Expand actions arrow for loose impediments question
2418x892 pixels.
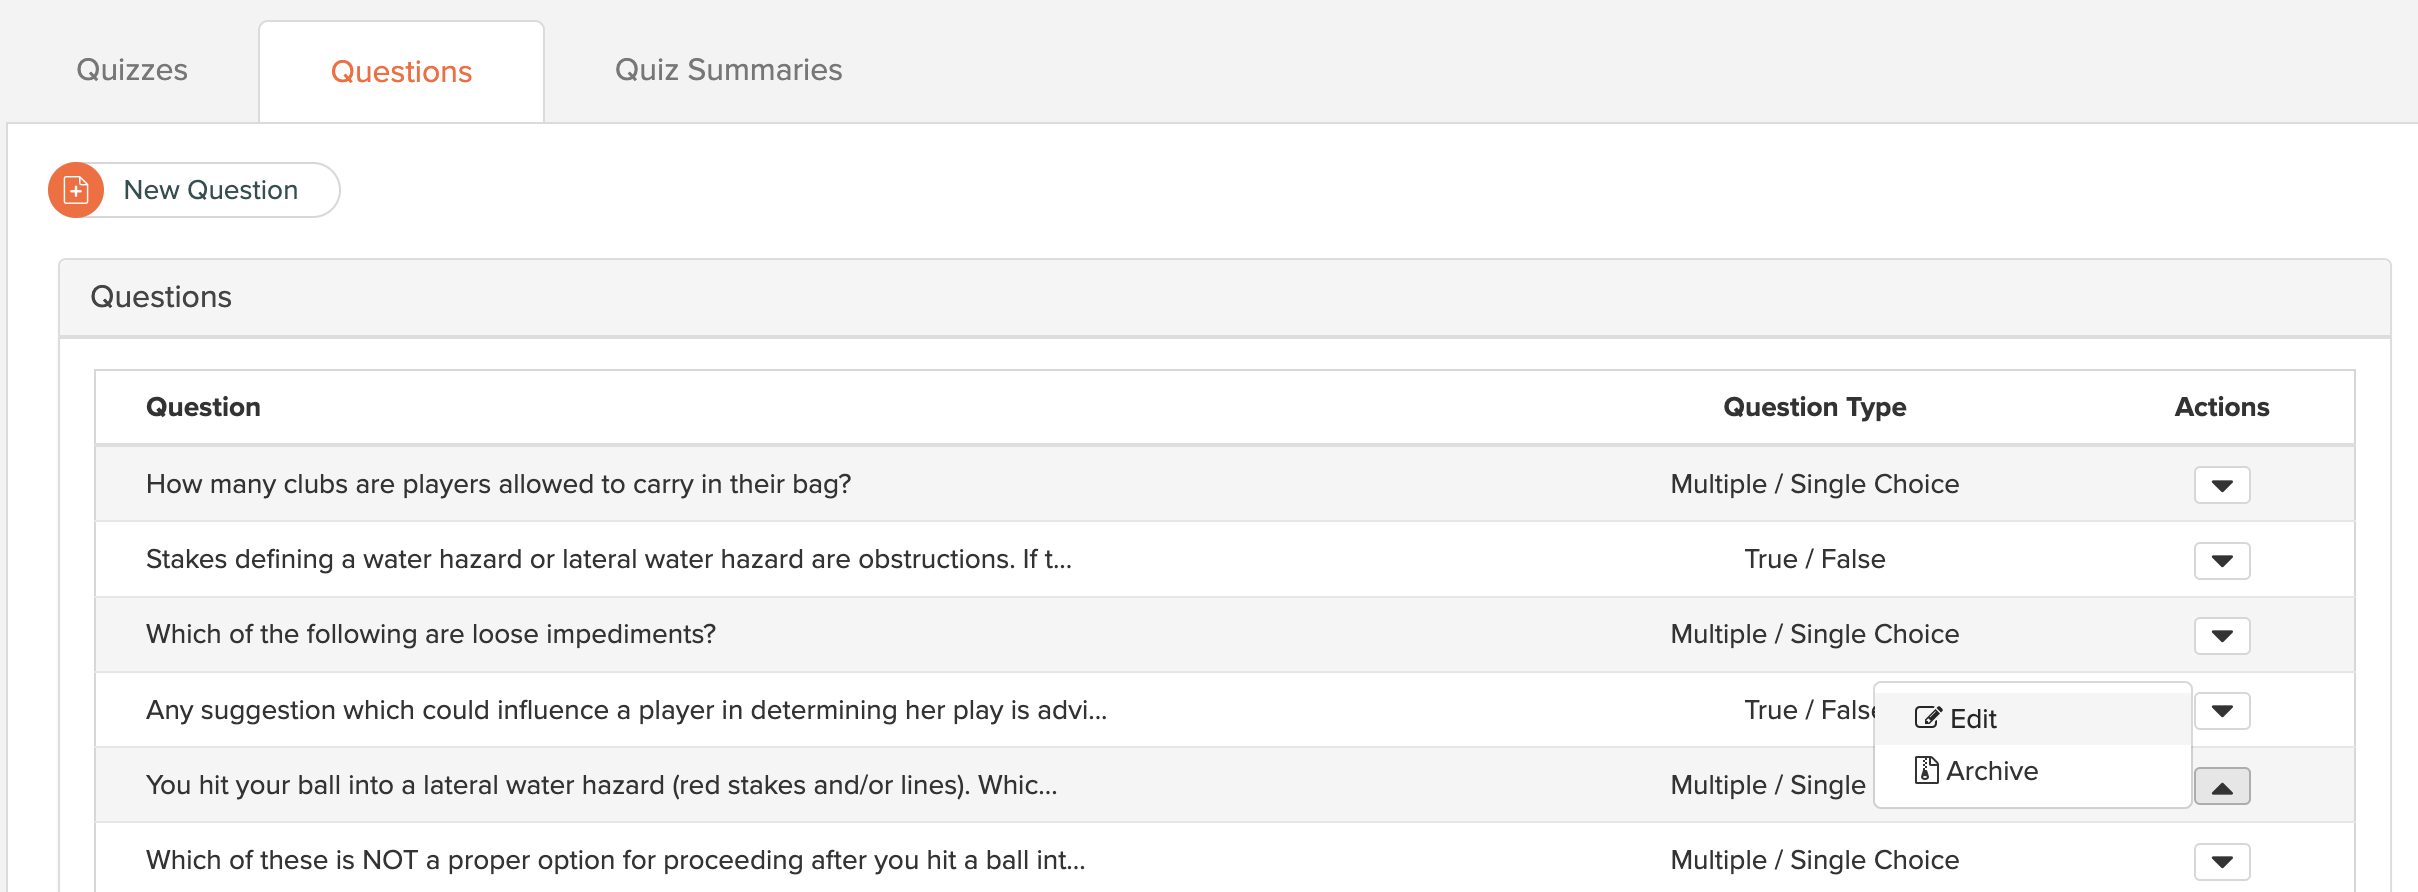2222,635
